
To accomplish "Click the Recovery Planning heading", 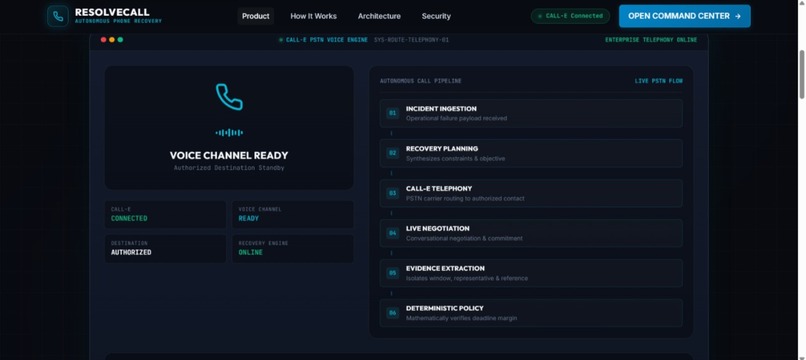I will 442,149.
